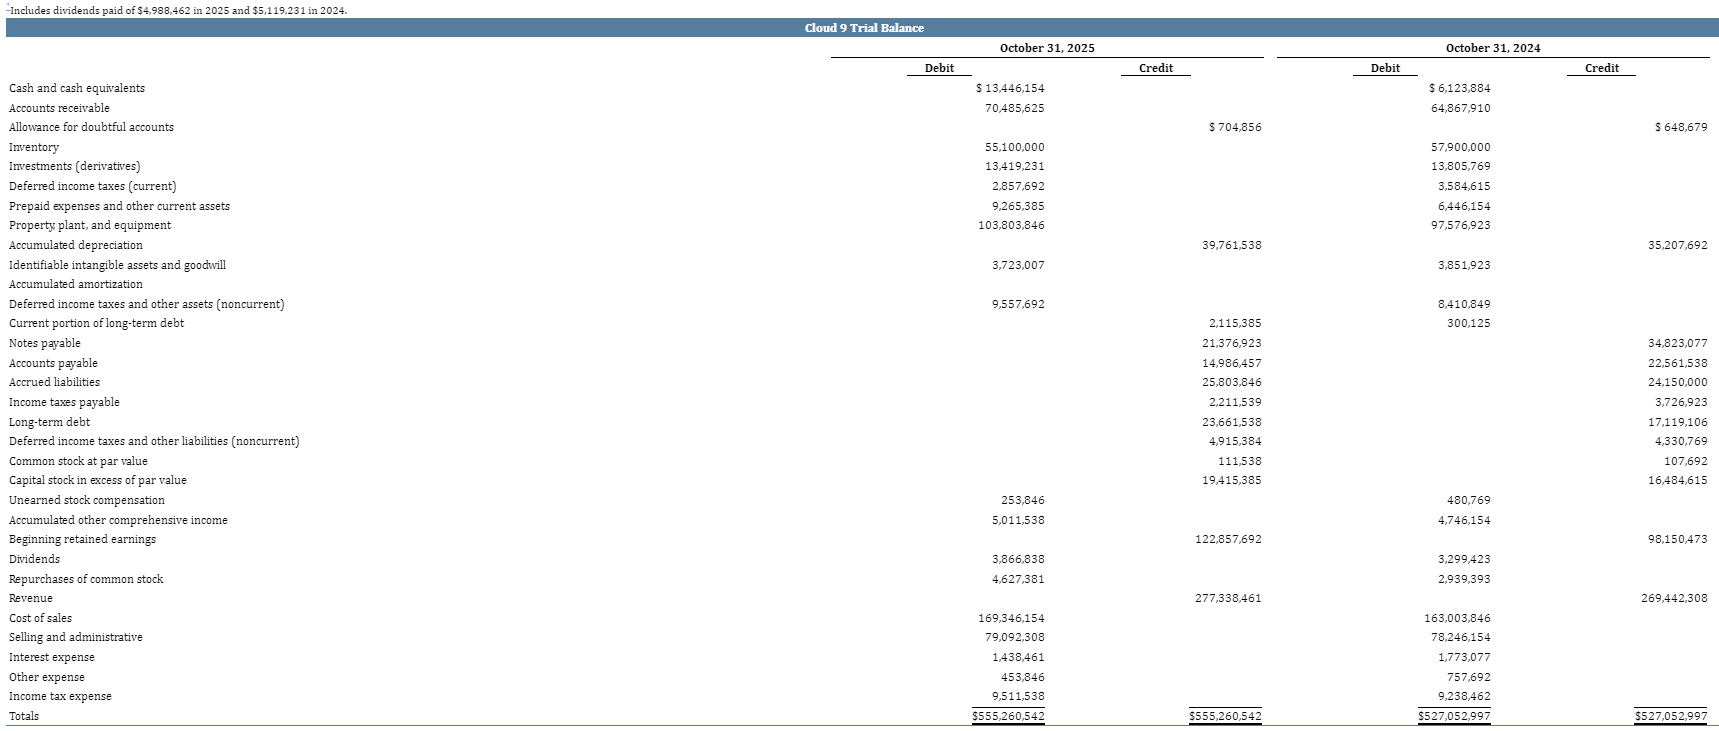Click the Credit header under October 31, 2025
This screenshot has width=1719, height=731.
pyautogui.click(x=1156, y=68)
